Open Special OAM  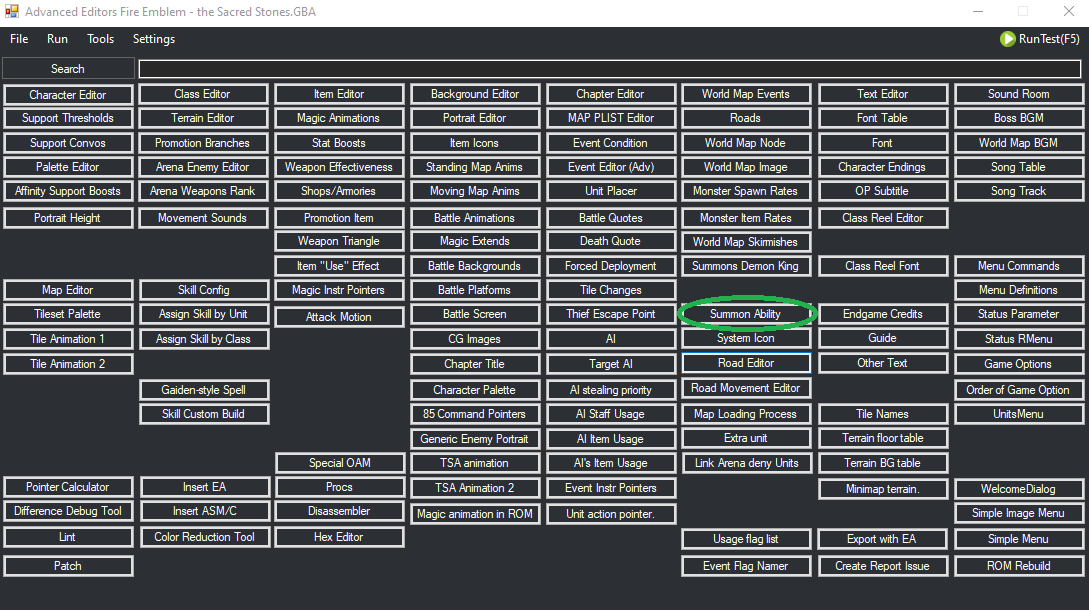(340, 463)
